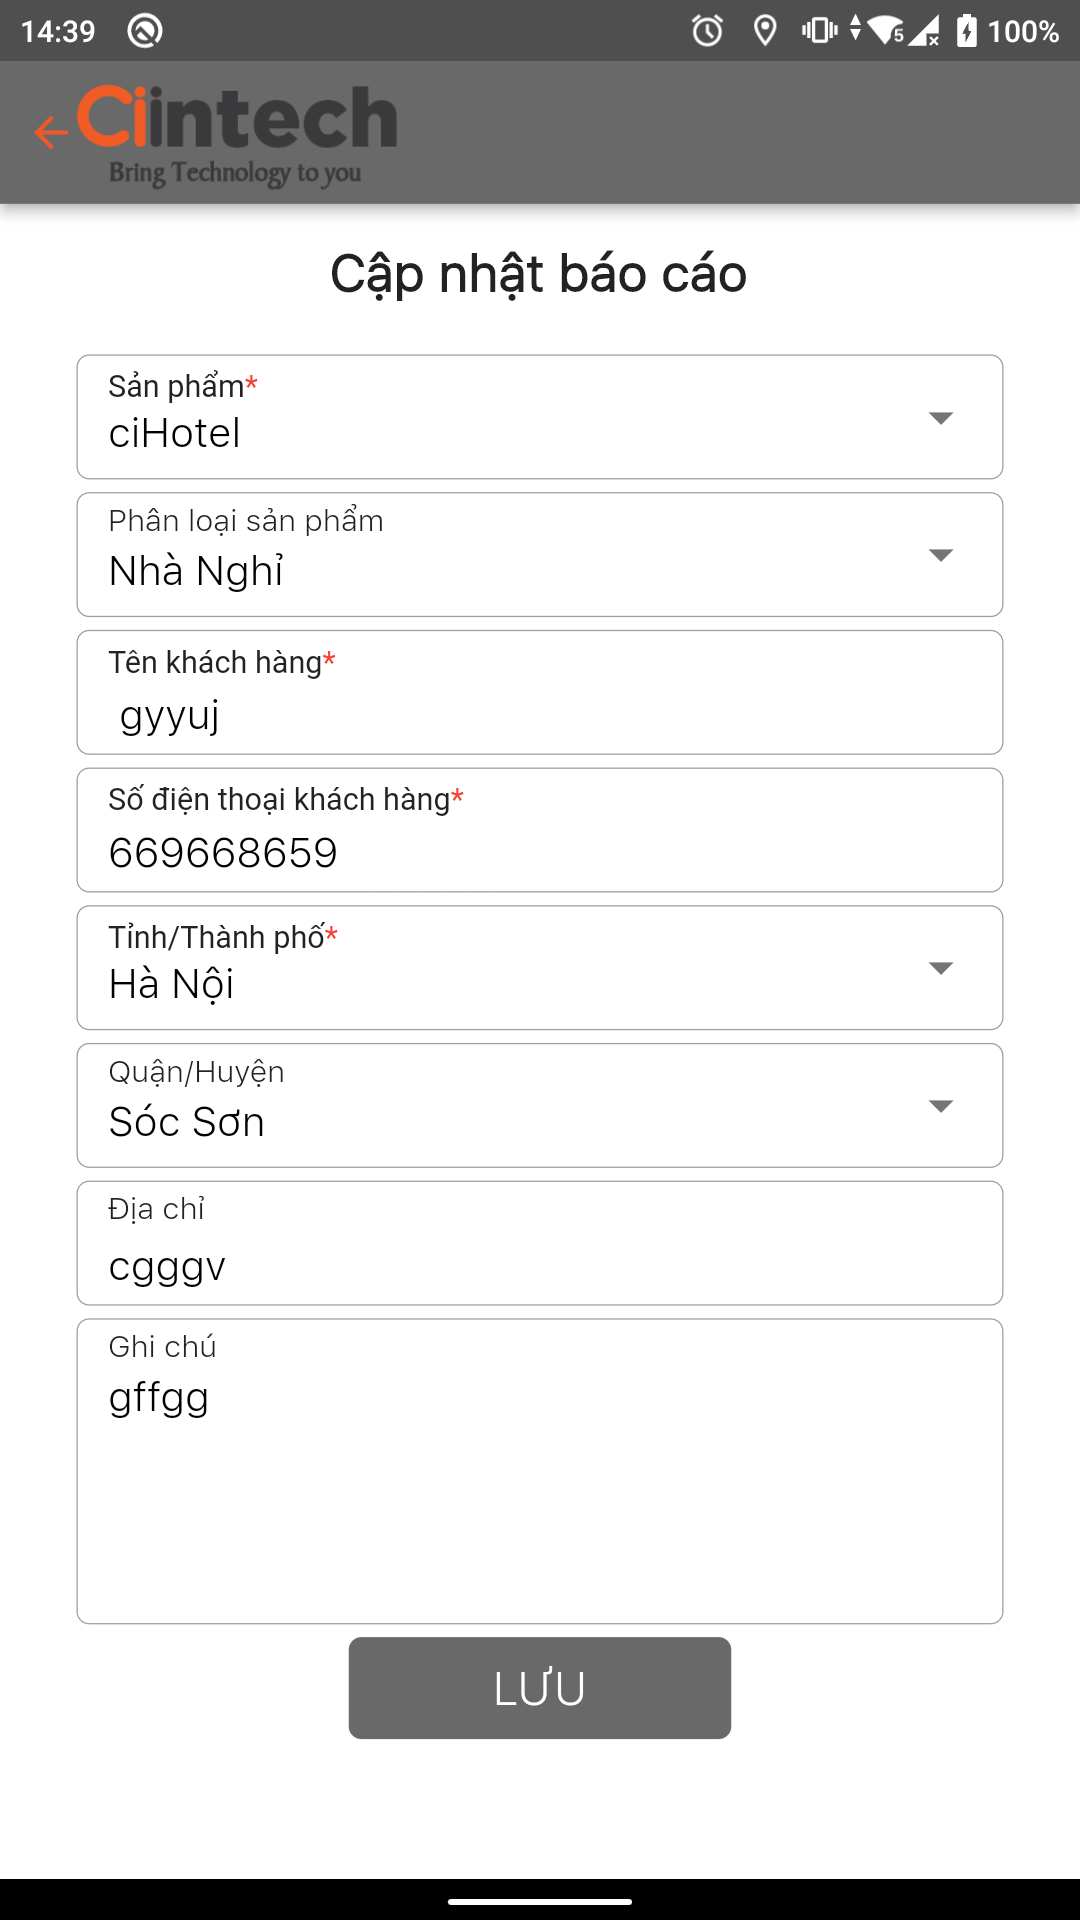Tap the alarm clock status icon

click(707, 31)
